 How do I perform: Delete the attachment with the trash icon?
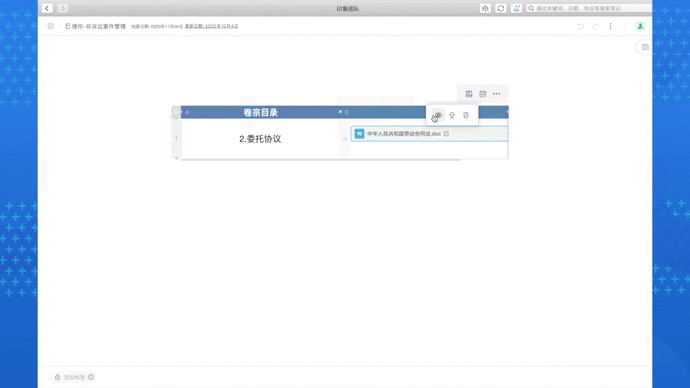tap(466, 115)
